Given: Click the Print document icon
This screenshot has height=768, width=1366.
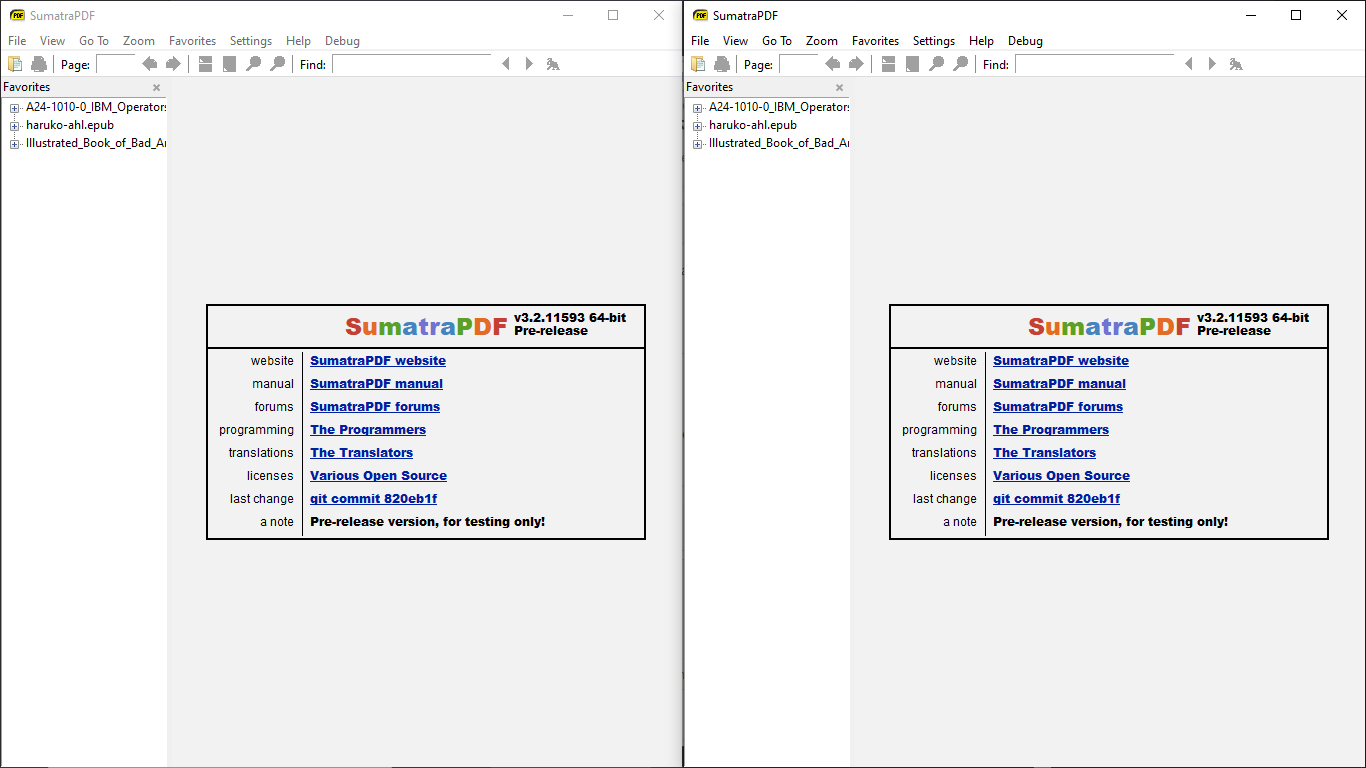Looking at the screenshot, I should pyautogui.click(x=39, y=63).
